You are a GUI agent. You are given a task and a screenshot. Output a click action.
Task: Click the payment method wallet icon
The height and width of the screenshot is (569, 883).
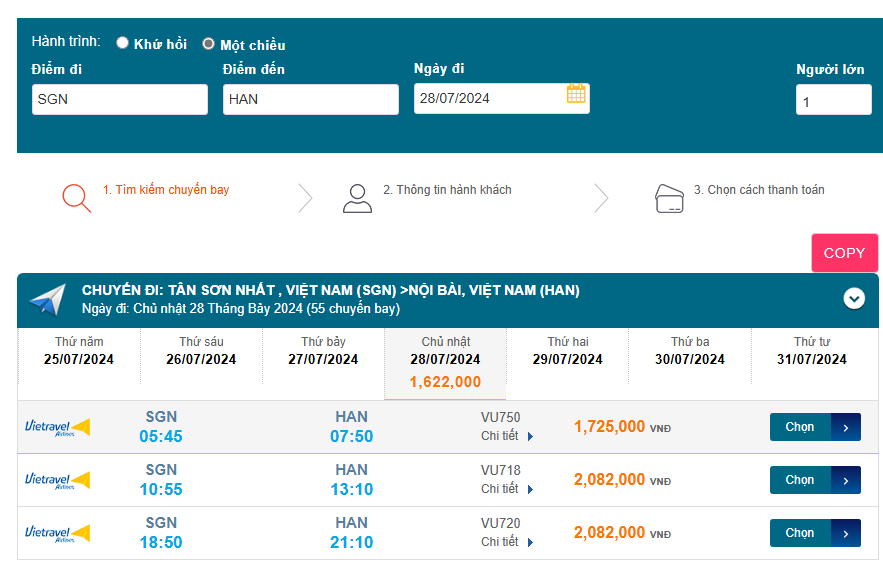click(x=669, y=196)
